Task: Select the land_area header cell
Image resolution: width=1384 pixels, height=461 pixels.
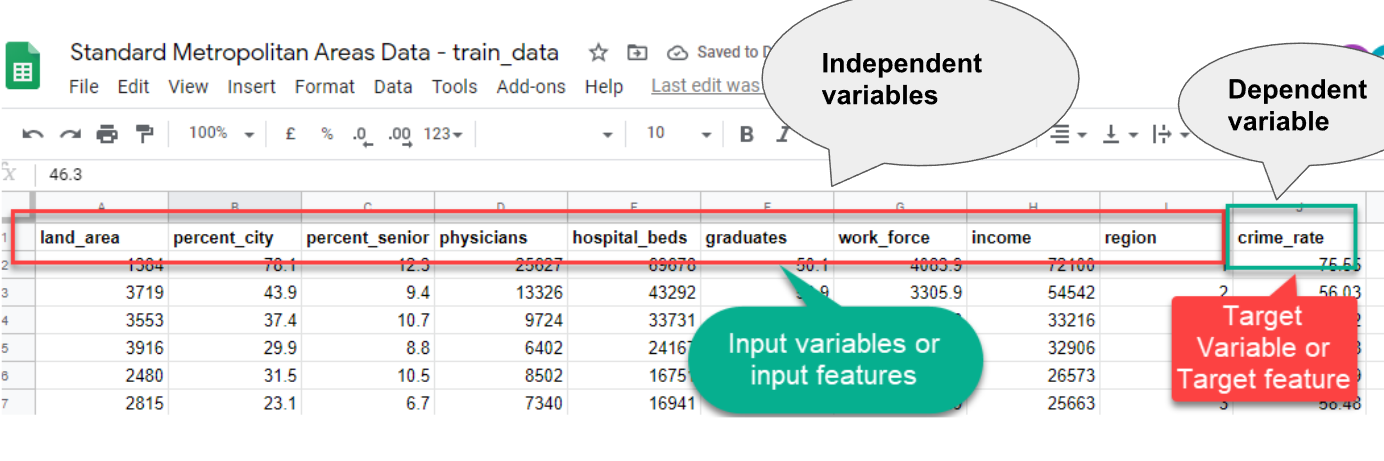Action: [101, 238]
